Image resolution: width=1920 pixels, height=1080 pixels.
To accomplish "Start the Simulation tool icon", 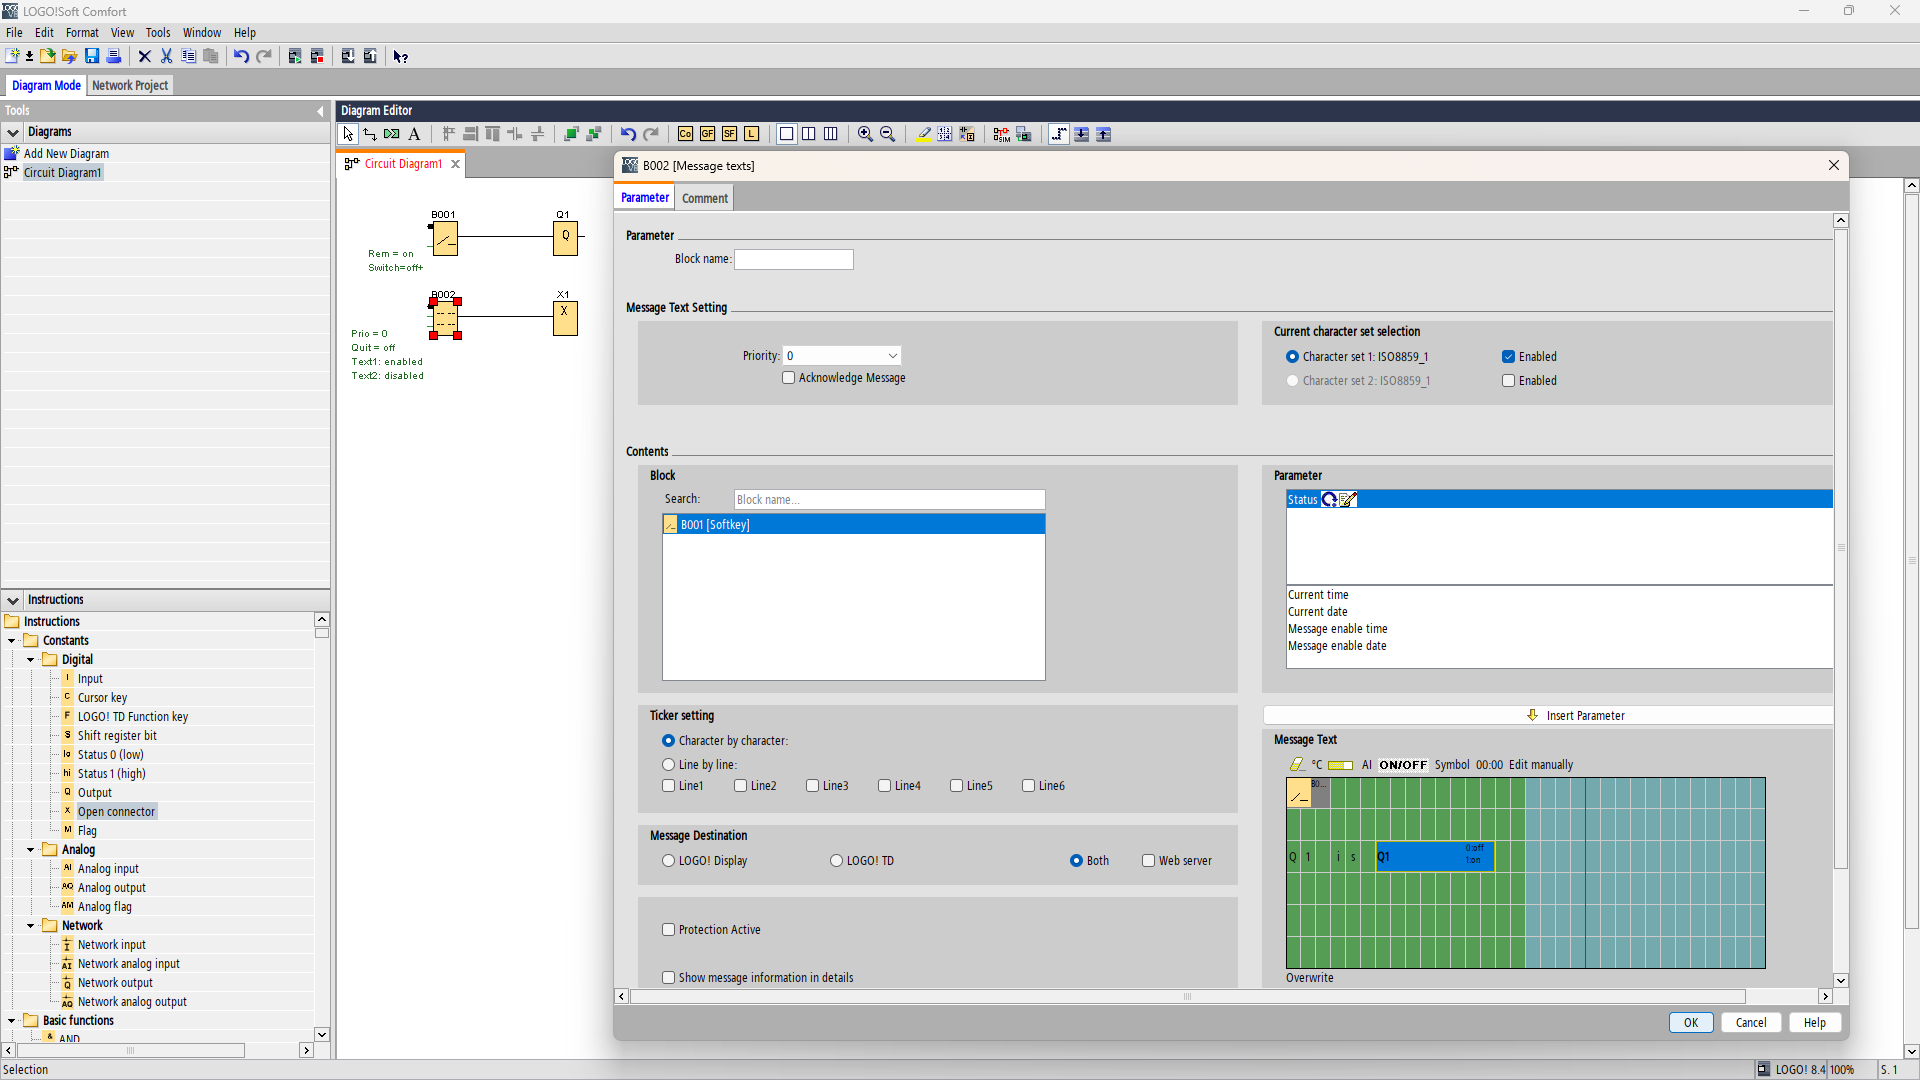I will point(1001,134).
